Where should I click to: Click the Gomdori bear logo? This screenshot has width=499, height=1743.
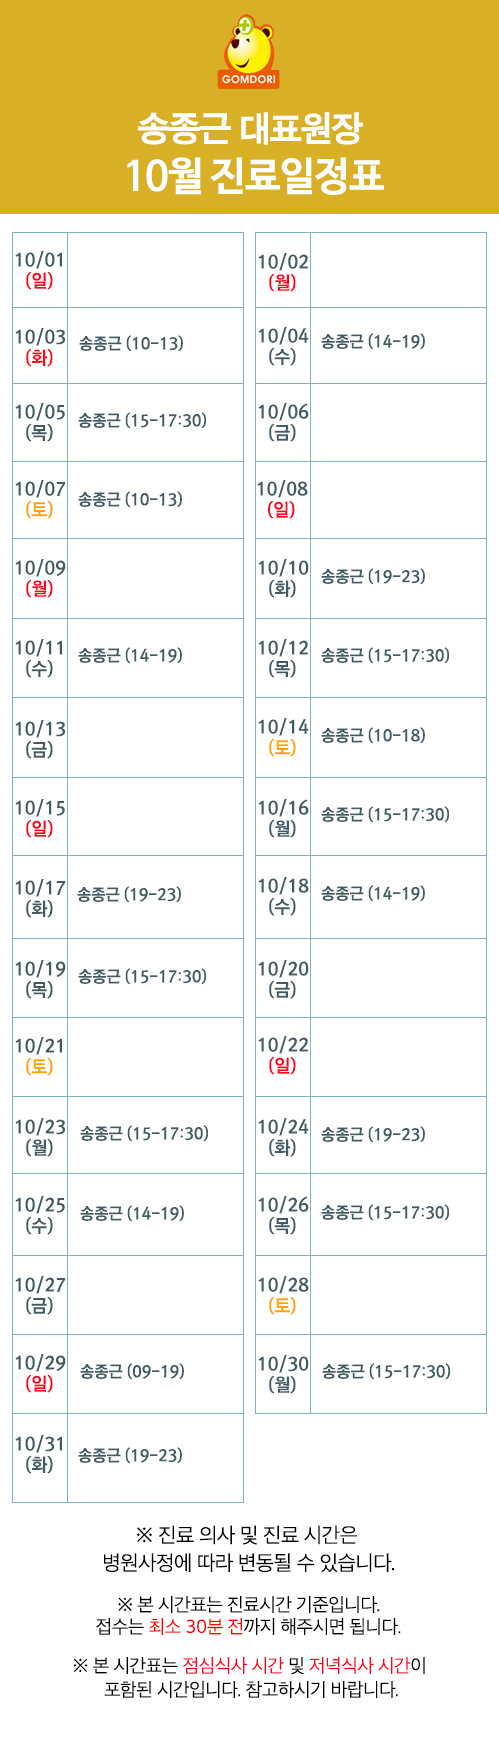pos(249,52)
